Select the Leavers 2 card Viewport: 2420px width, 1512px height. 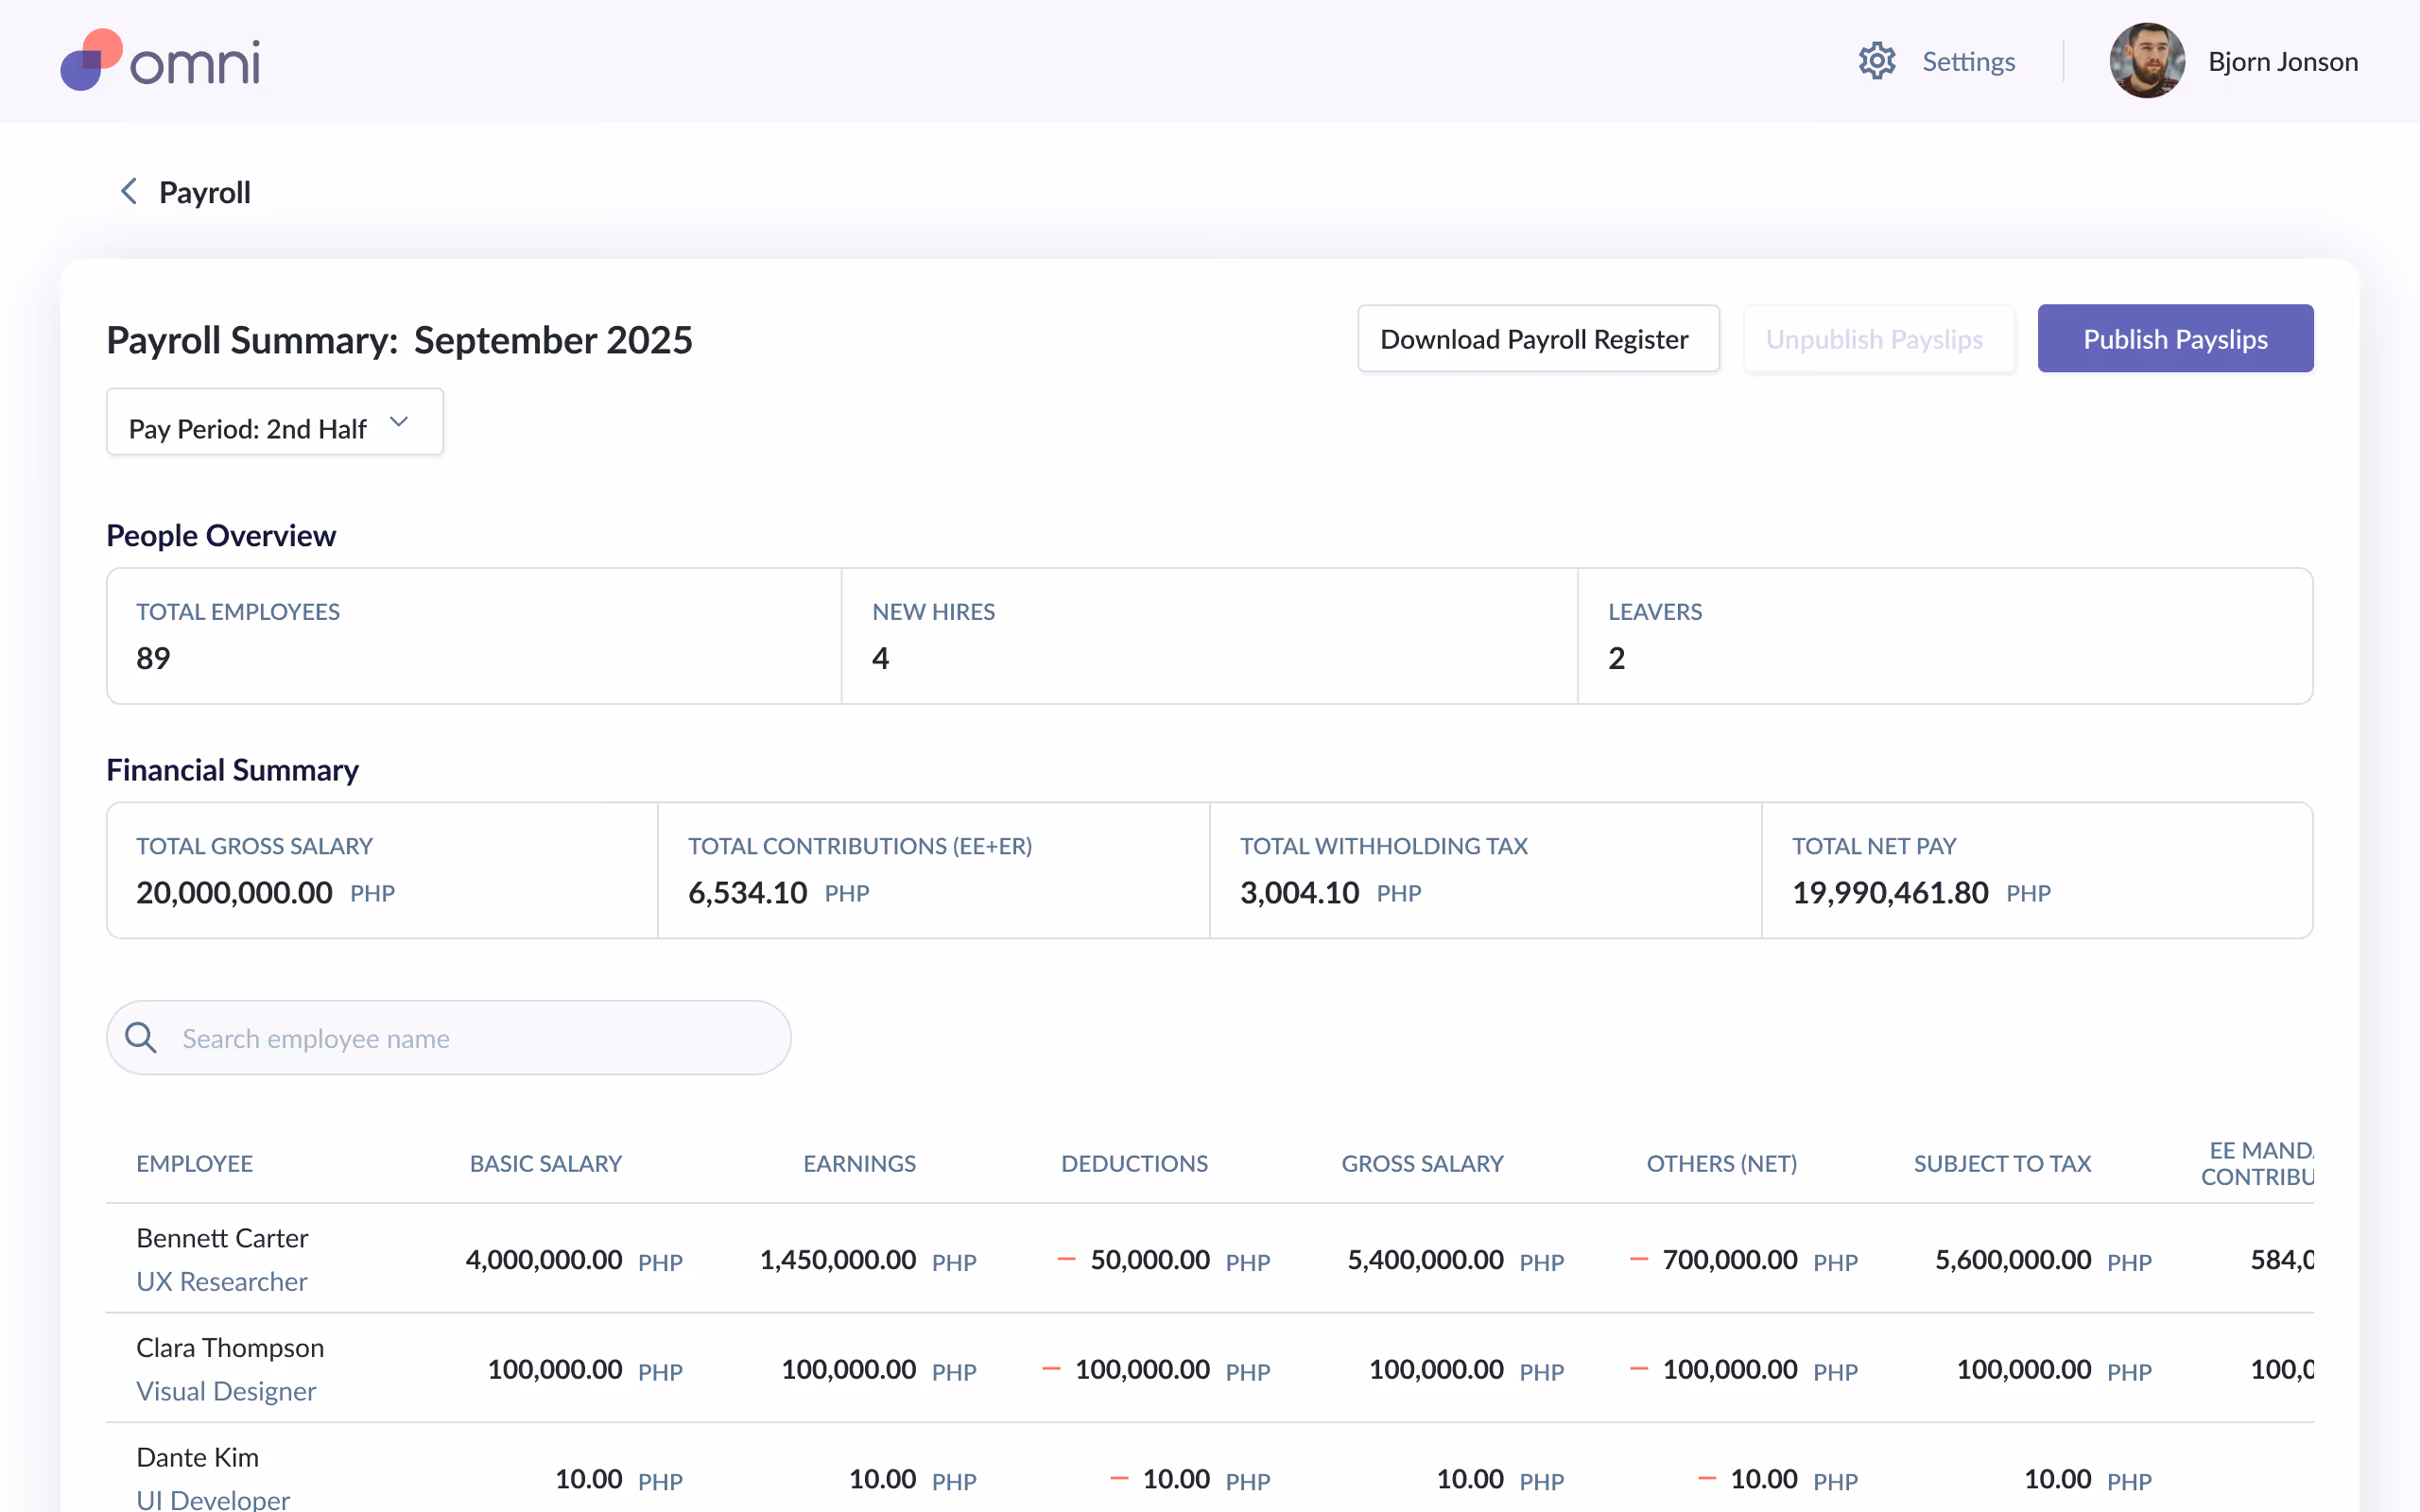pyautogui.click(x=1945, y=636)
